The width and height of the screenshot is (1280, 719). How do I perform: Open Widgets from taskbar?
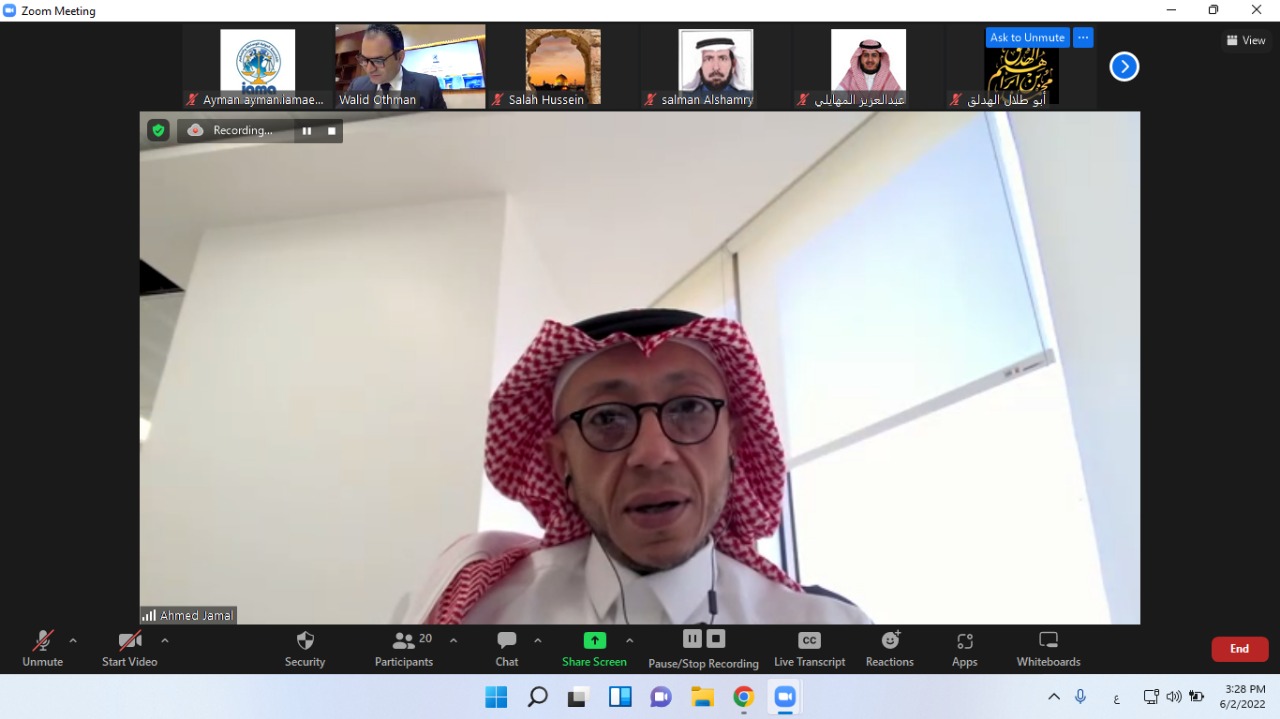[620, 697]
